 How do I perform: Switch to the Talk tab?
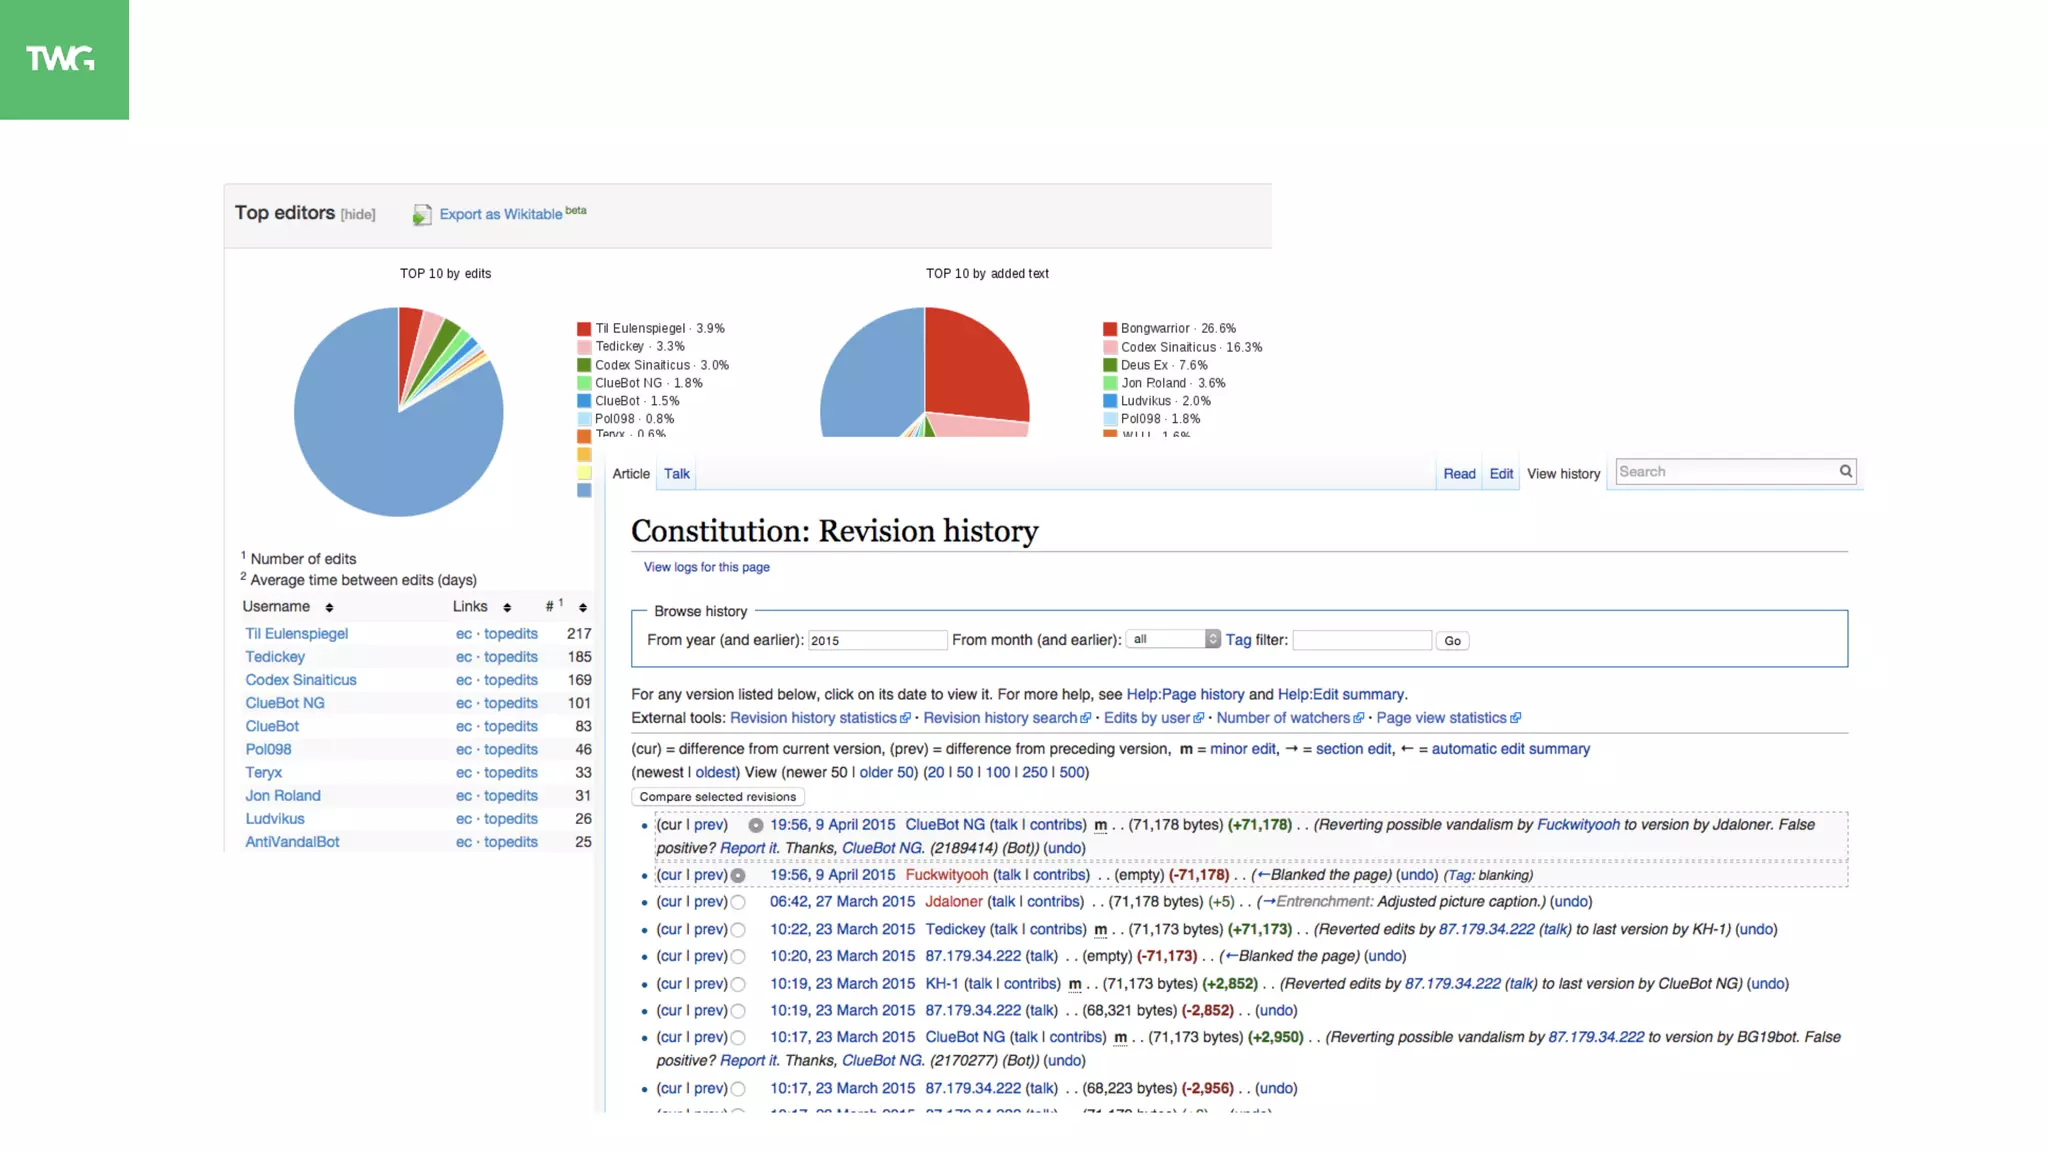click(676, 474)
